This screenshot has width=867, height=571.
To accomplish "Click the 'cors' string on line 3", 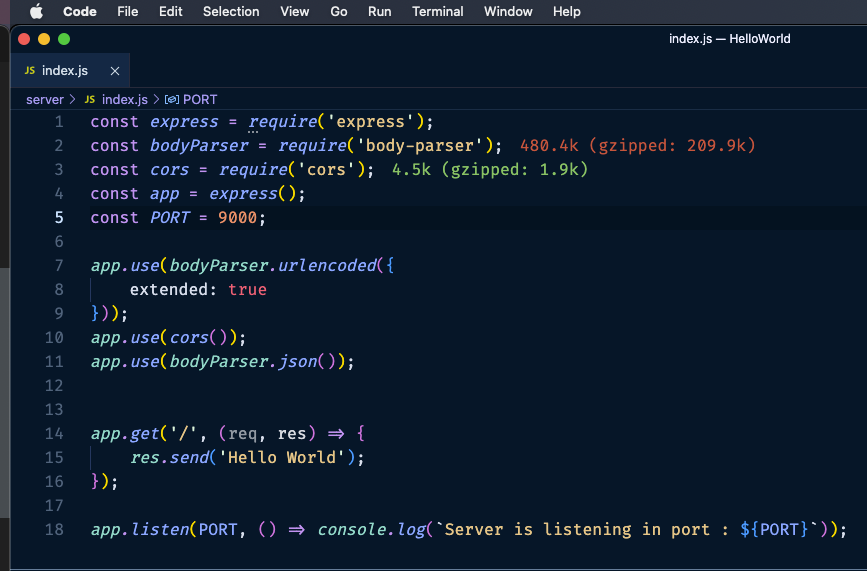I will (x=326, y=170).
